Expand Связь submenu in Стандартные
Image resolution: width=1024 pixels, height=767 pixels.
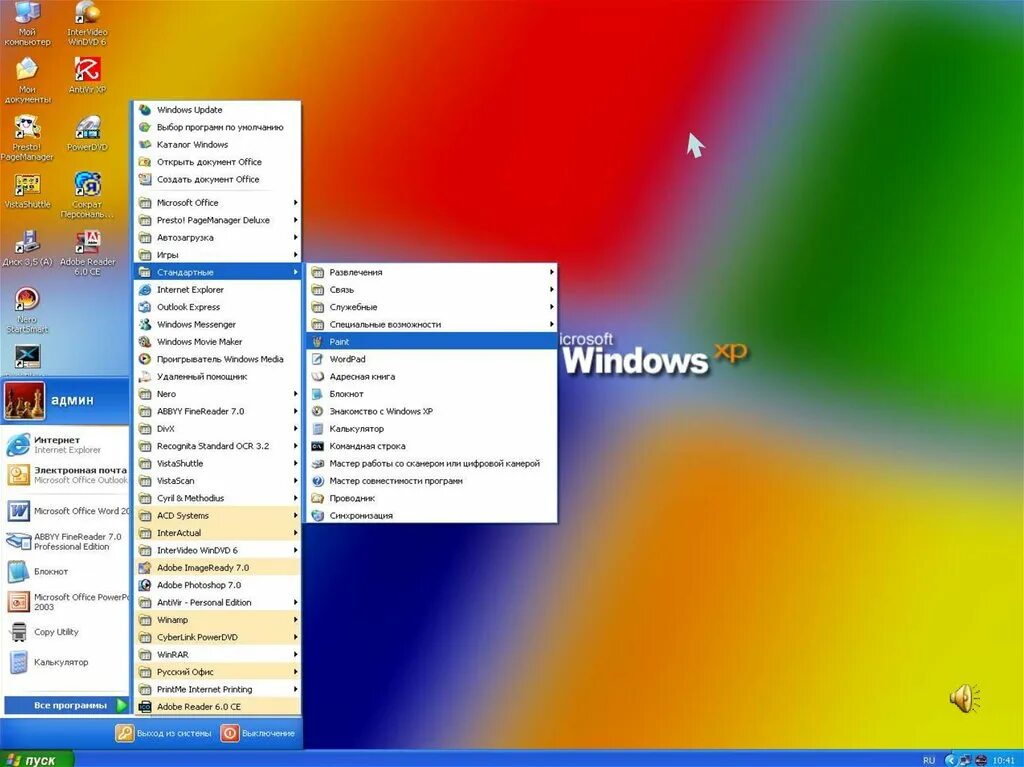point(432,289)
